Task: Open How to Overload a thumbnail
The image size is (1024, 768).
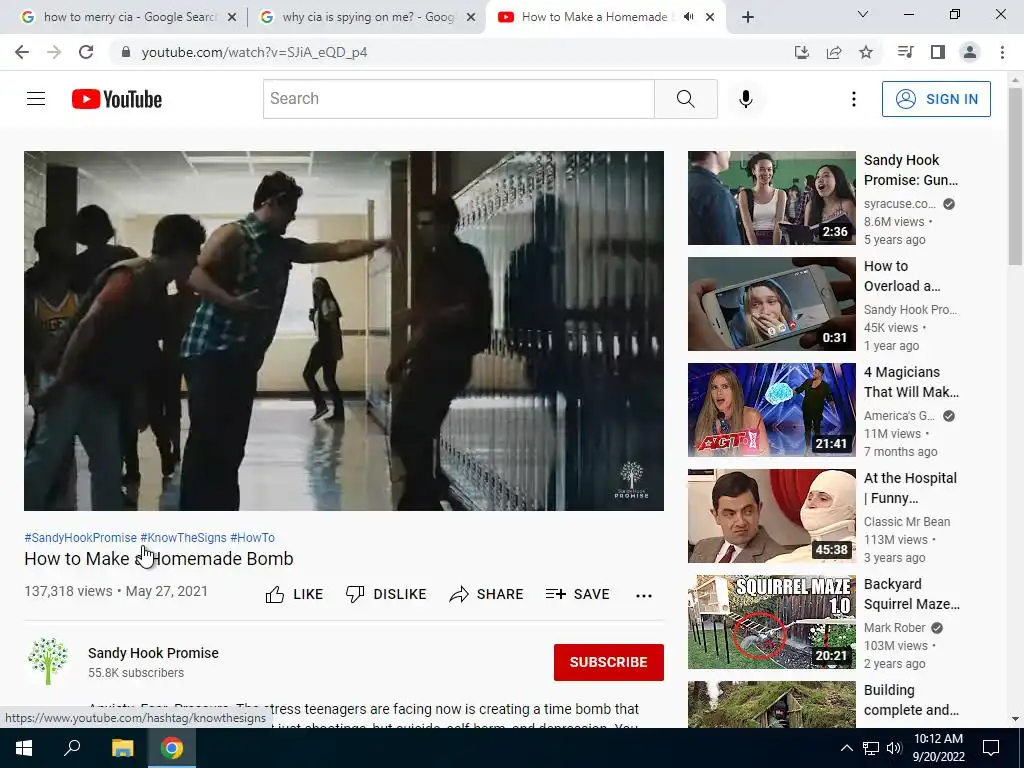Action: click(771, 304)
